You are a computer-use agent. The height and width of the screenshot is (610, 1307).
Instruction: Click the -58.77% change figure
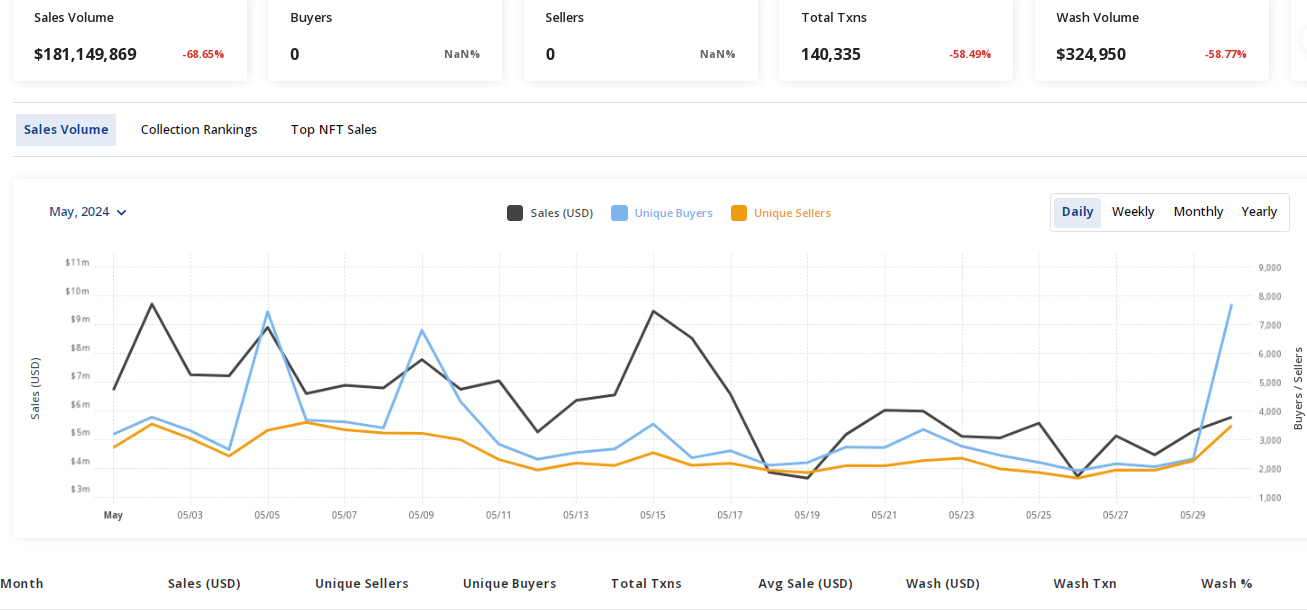tap(1226, 54)
